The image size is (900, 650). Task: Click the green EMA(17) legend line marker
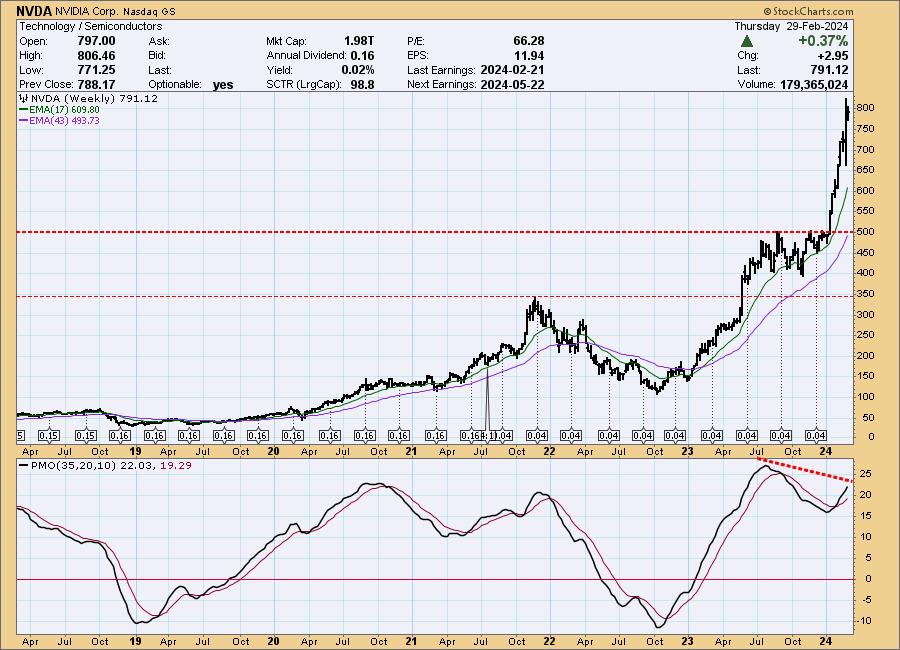pos(22,110)
